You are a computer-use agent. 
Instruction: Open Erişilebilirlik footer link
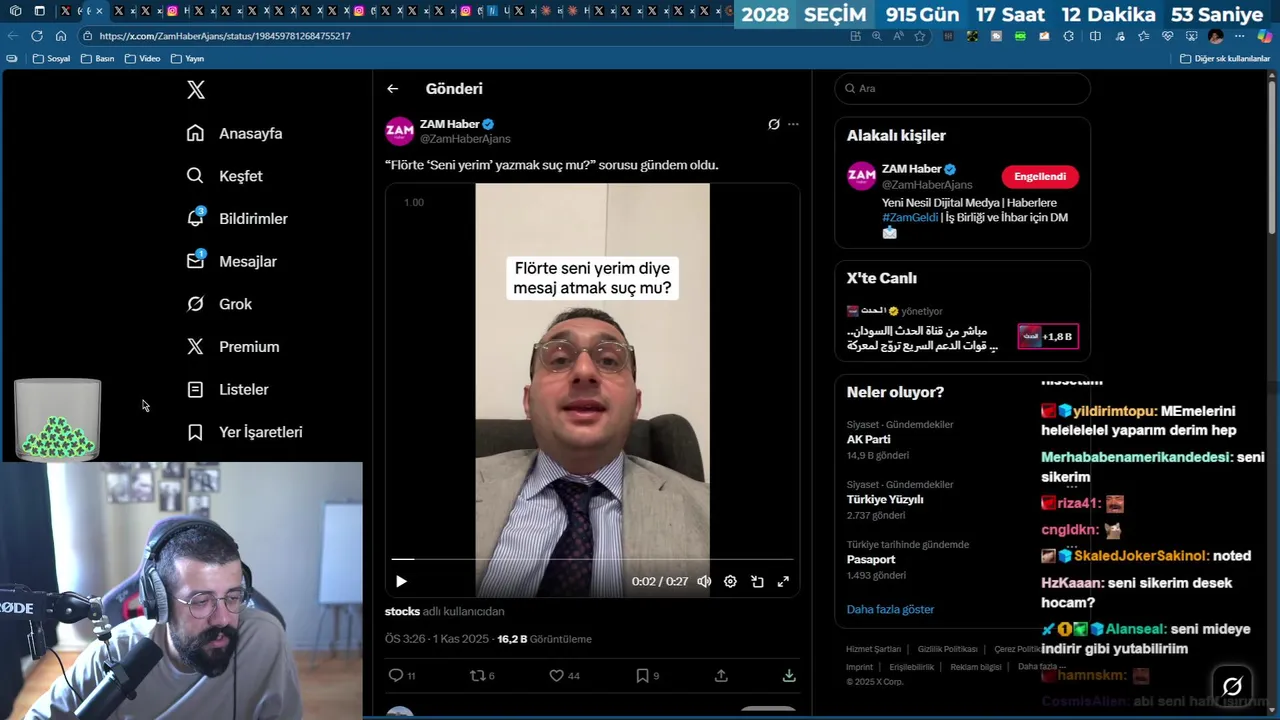click(x=912, y=667)
